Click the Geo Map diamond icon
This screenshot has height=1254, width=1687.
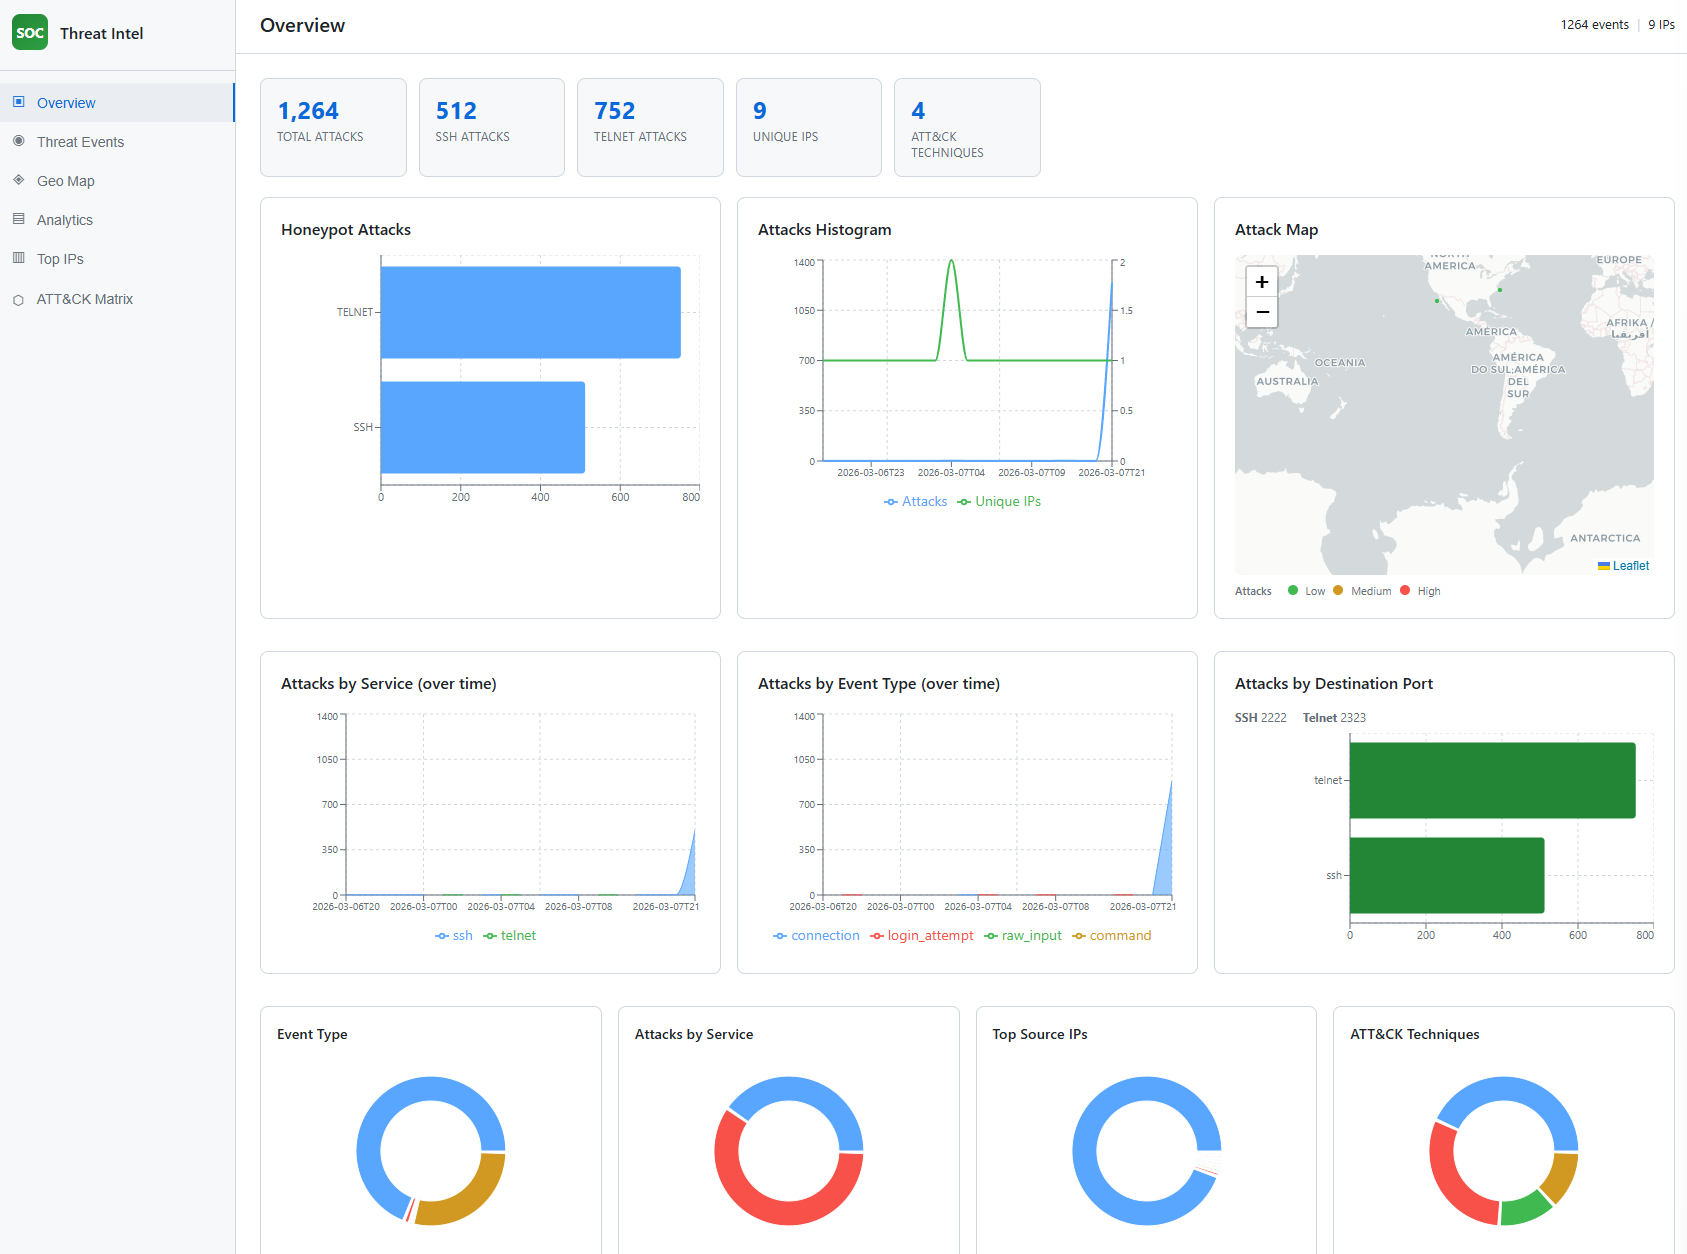(19, 180)
